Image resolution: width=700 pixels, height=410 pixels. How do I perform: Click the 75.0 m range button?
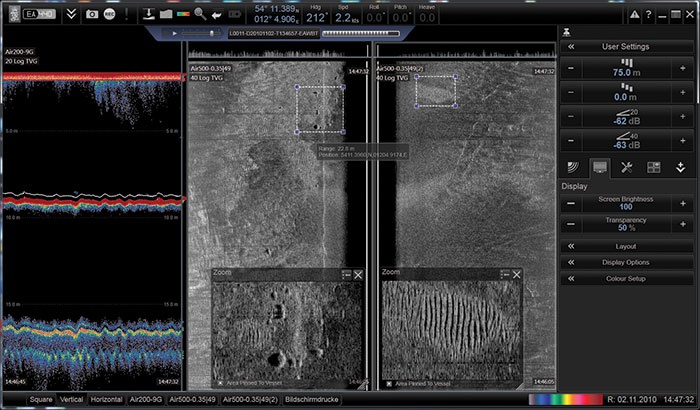point(626,68)
